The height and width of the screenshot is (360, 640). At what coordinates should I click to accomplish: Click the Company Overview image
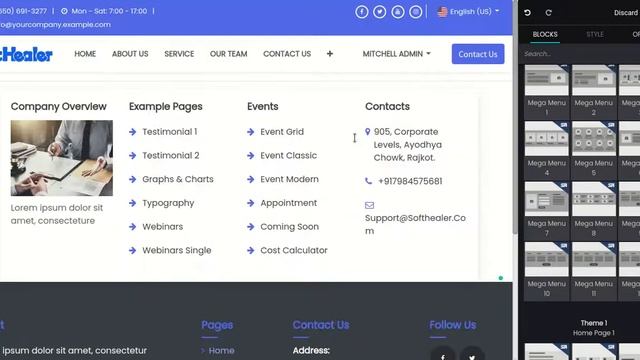(x=62, y=158)
